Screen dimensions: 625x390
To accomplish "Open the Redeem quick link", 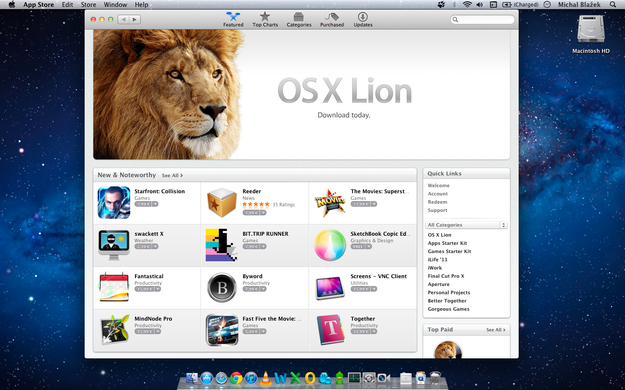I will pos(437,202).
